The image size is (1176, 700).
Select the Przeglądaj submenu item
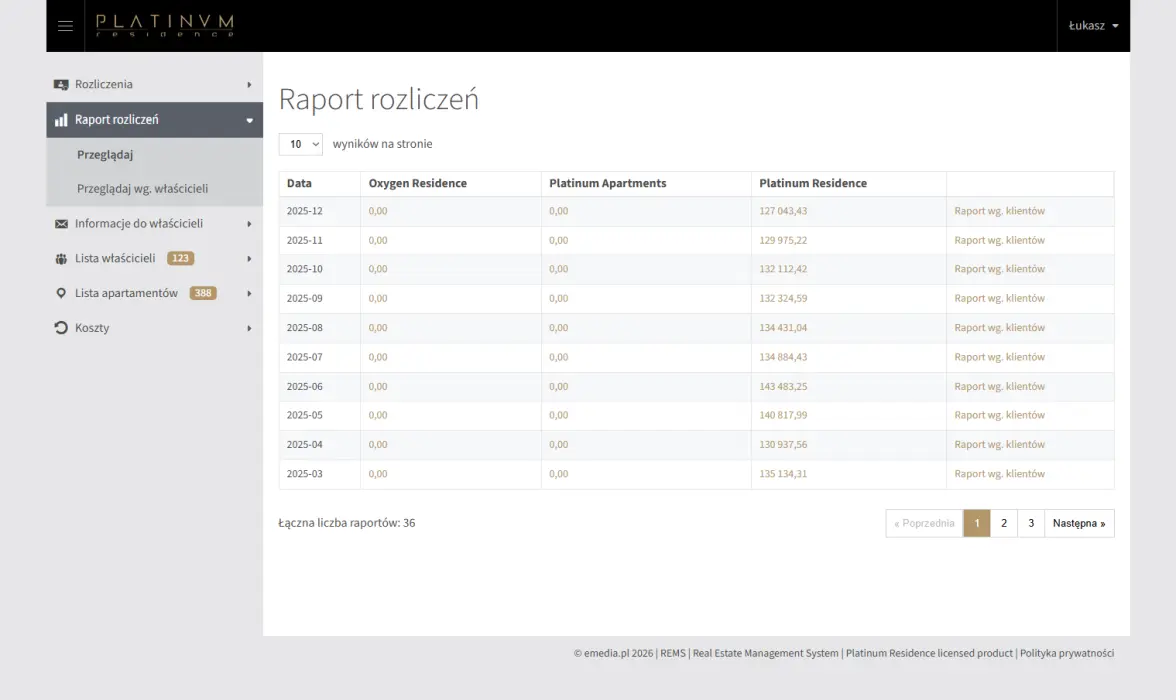104,154
